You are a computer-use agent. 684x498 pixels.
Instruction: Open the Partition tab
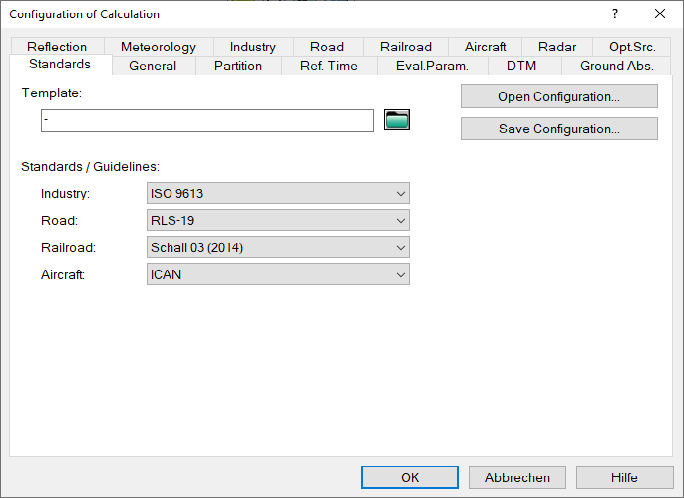point(238,66)
